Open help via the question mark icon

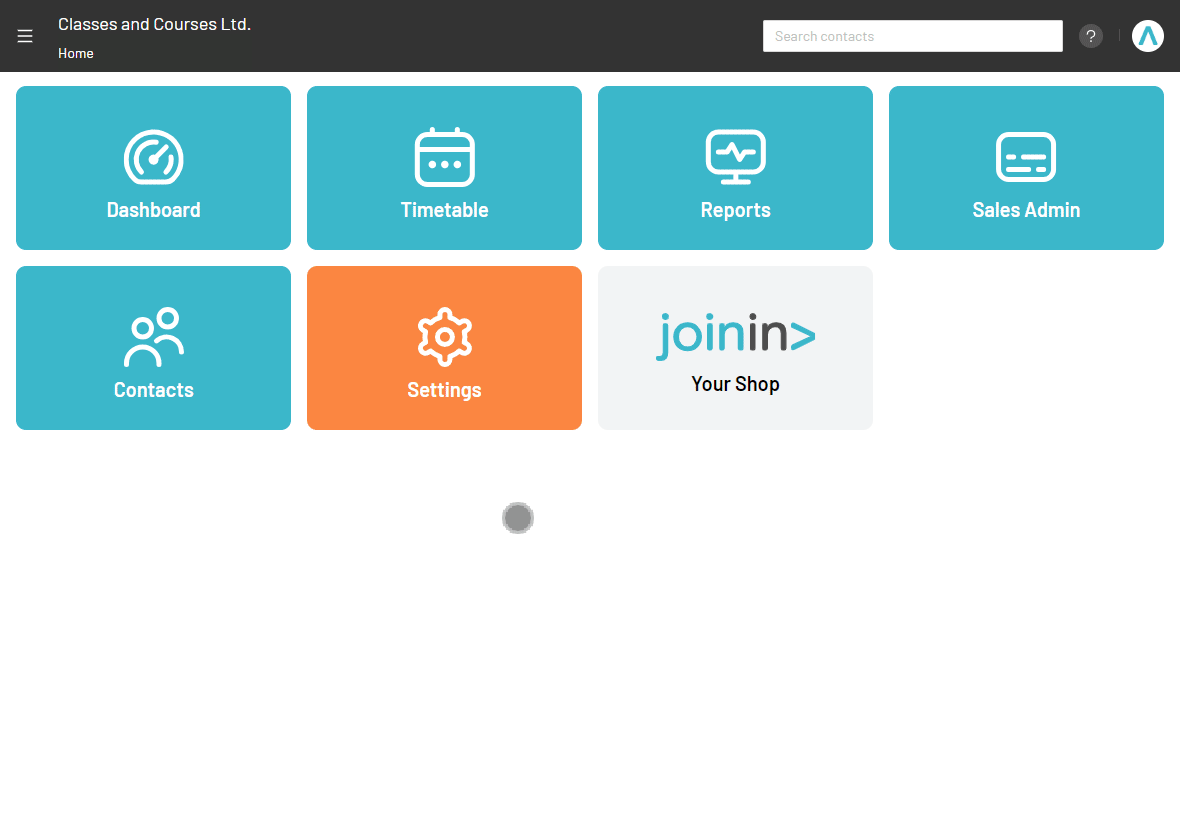(x=1090, y=36)
